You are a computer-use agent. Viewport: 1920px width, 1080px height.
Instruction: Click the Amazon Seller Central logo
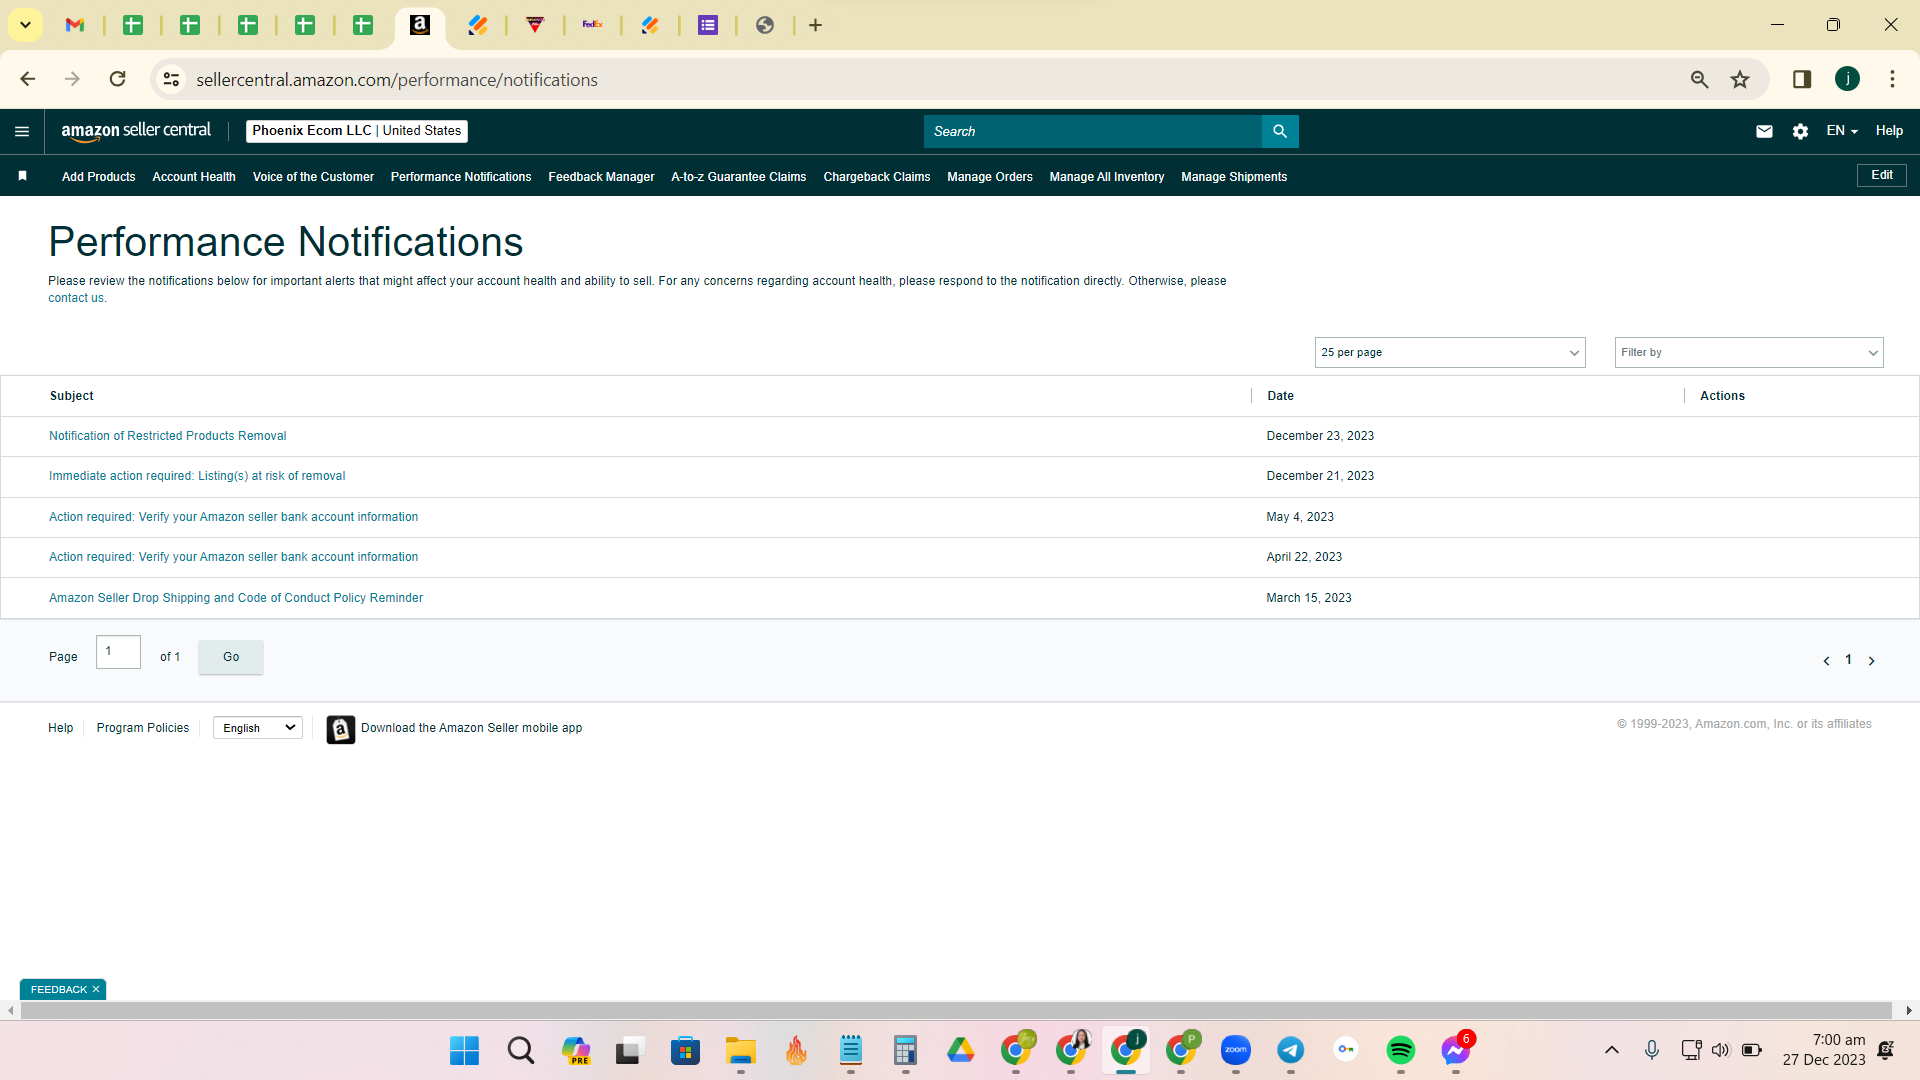click(136, 131)
